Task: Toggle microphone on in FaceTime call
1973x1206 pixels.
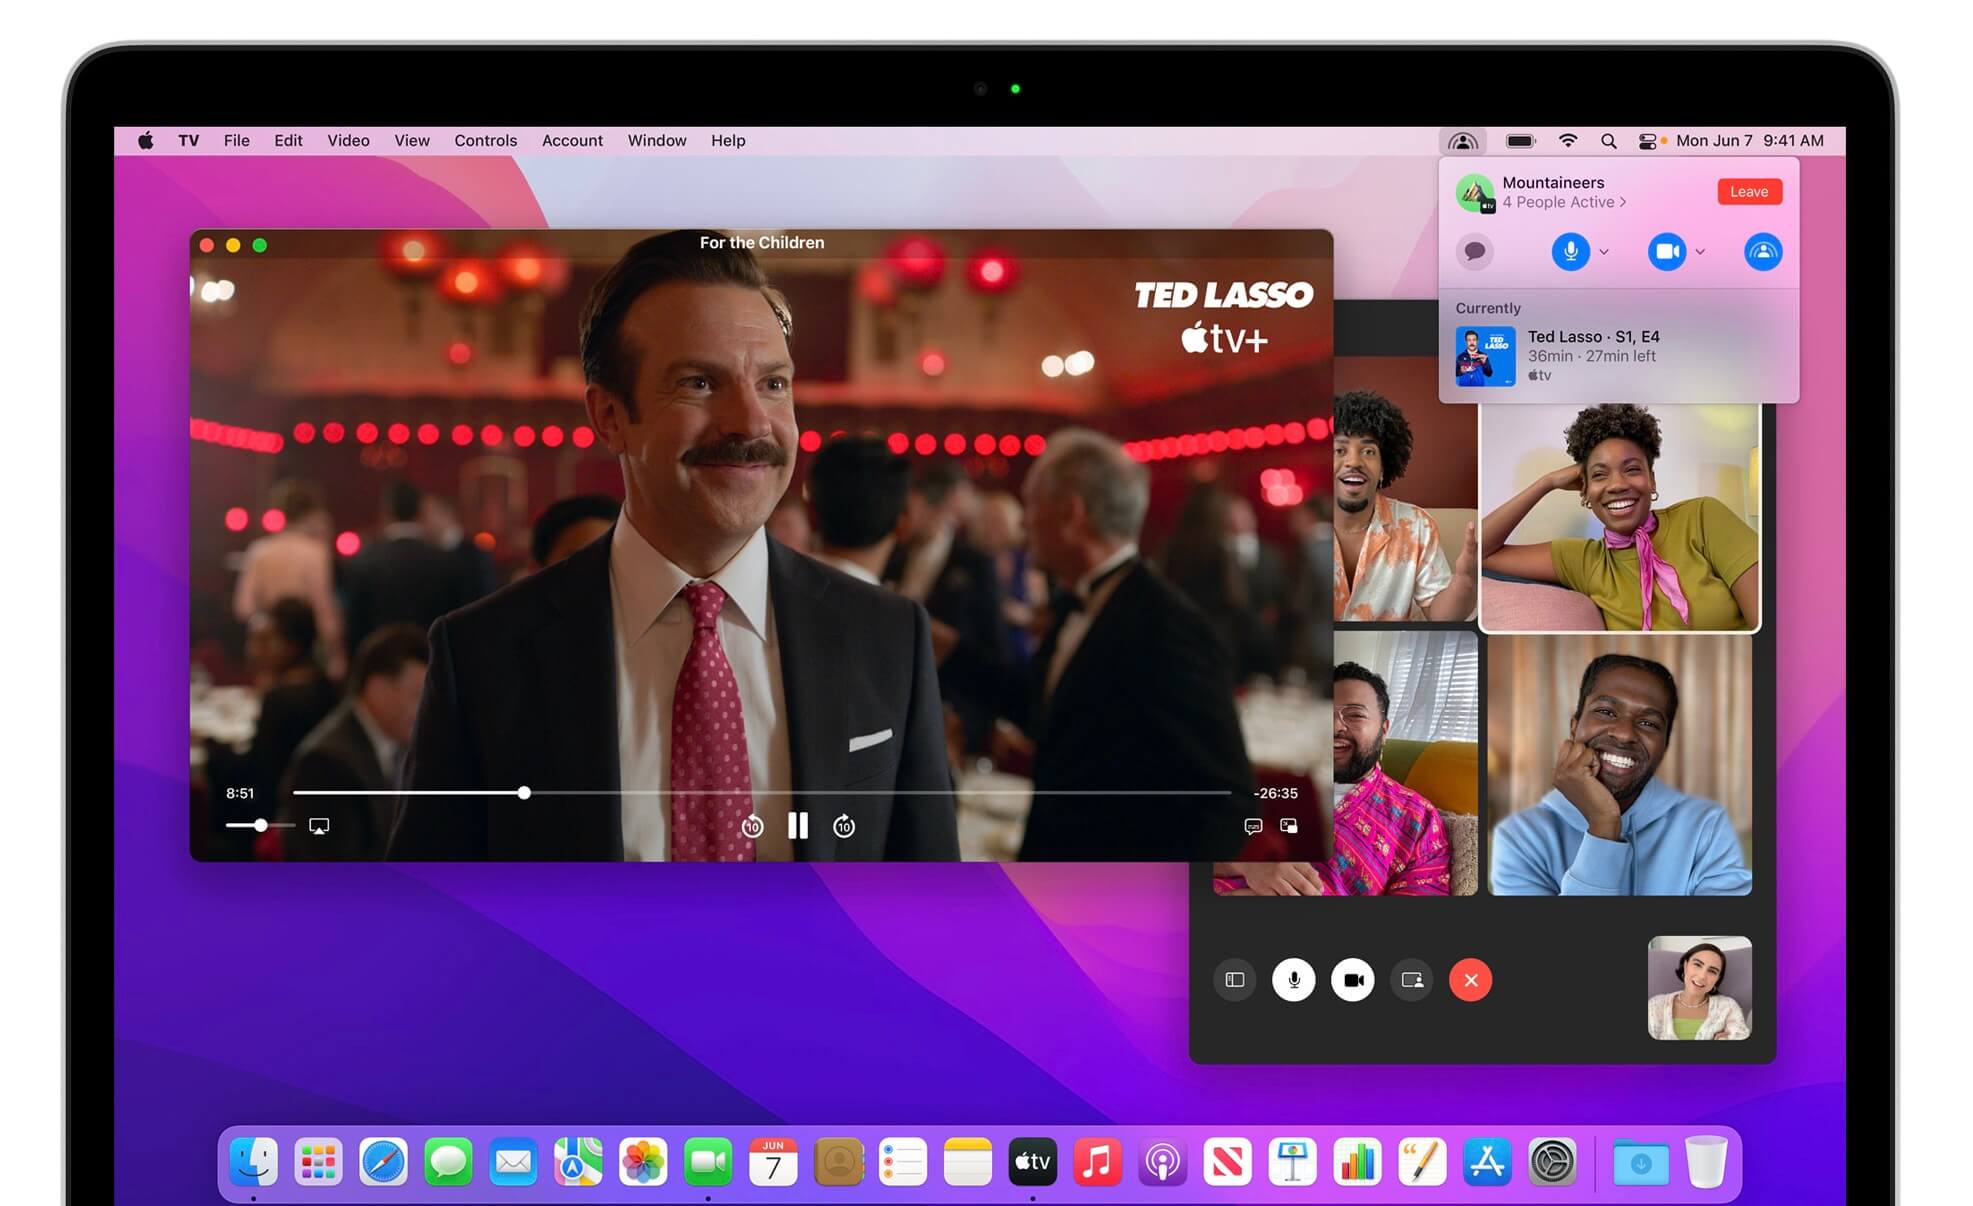Action: click(1291, 978)
